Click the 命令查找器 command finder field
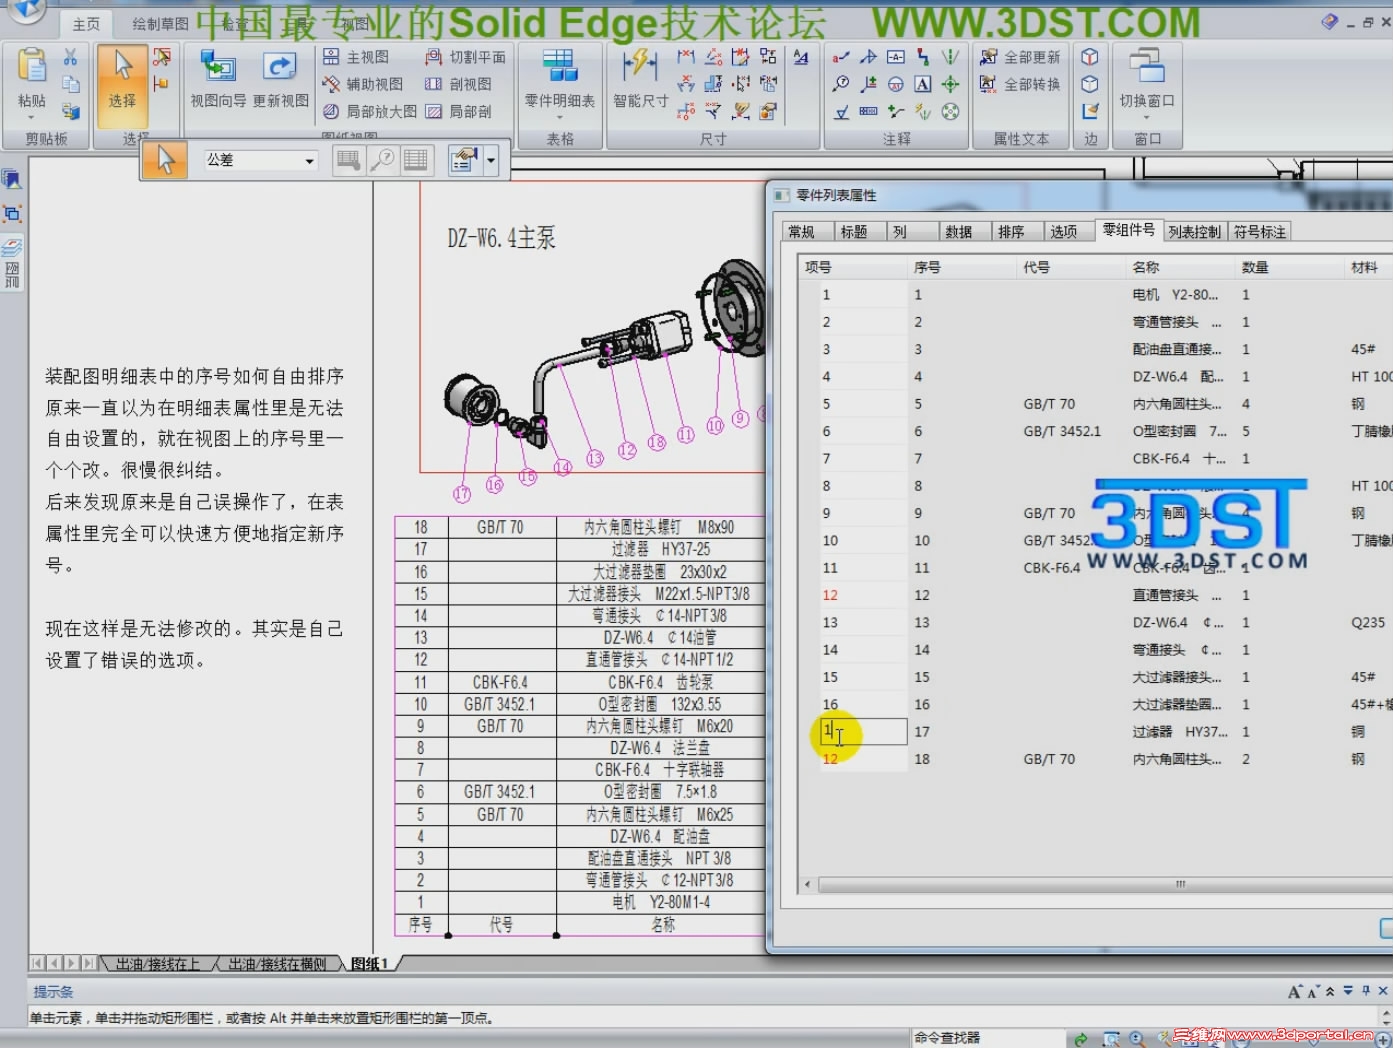 (x=986, y=1038)
